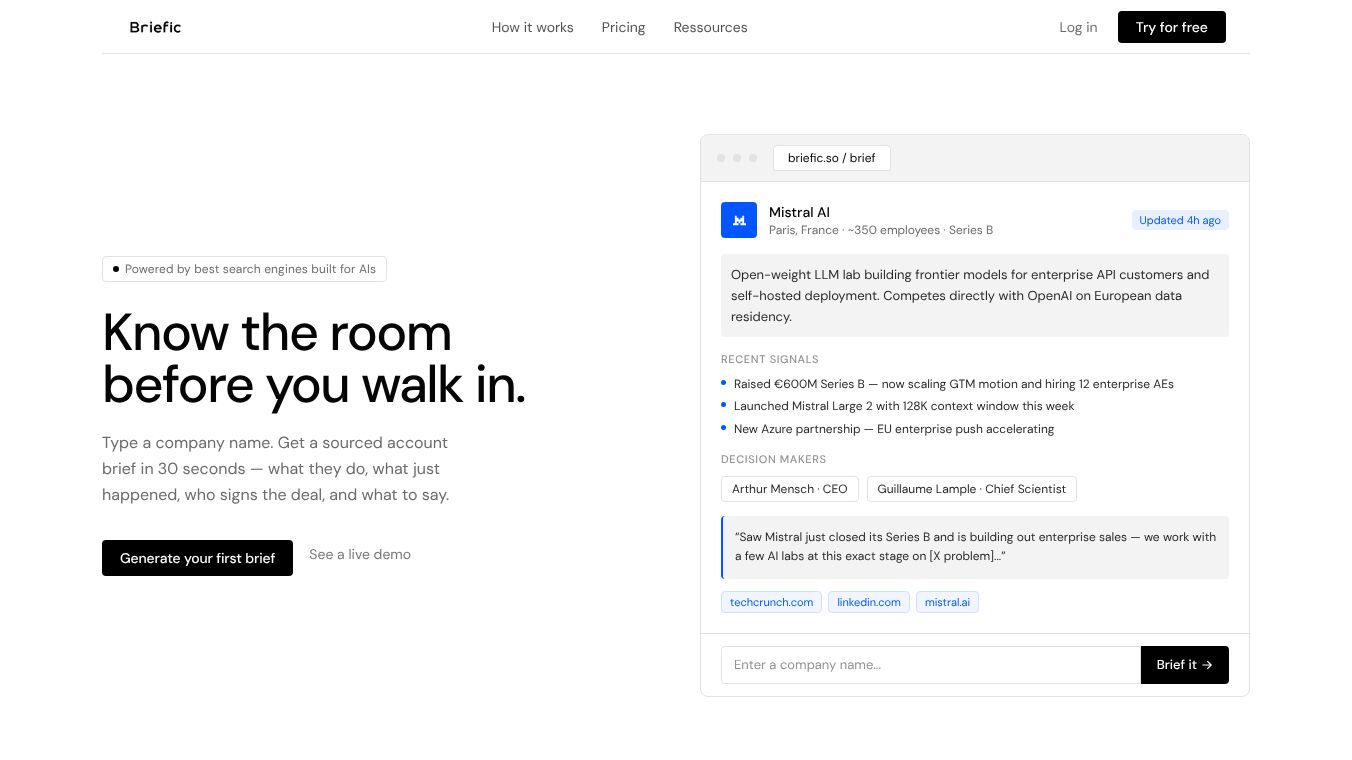Viewport: 1352px width, 760px height.
Task: Focus the Enter a company name field
Action: [931, 665]
